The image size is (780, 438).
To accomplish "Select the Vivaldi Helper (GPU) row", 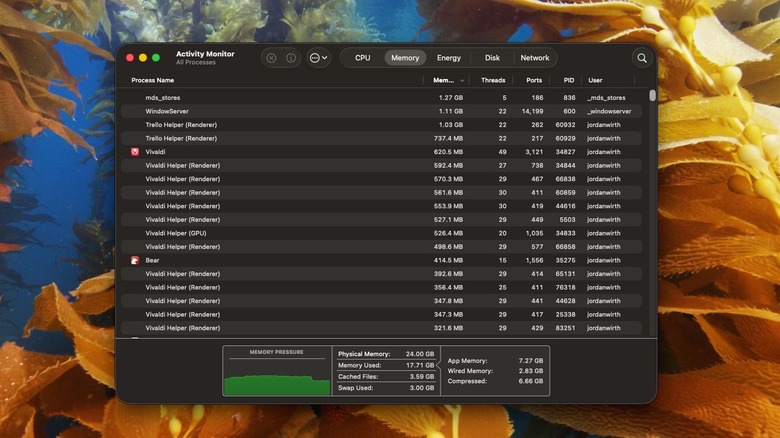I will point(382,233).
